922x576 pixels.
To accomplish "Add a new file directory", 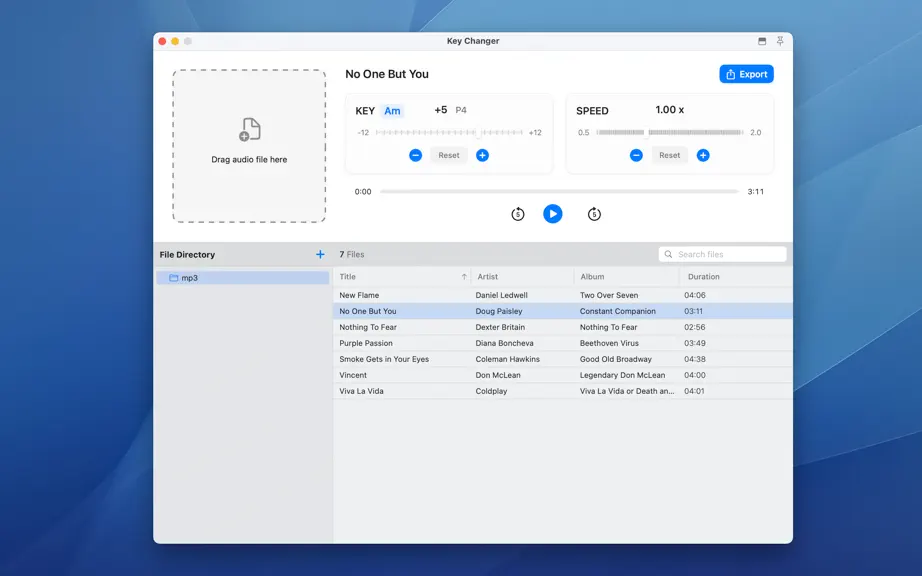I will [320, 254].
